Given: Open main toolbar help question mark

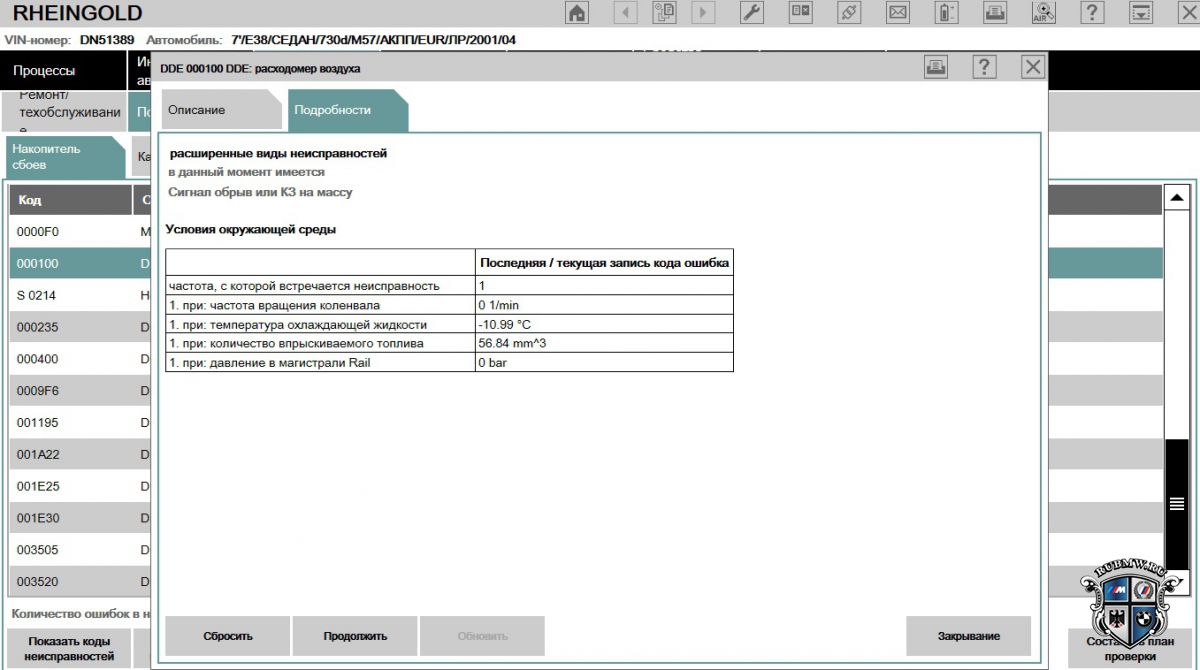Looking at the screenshot, I should point(1092,13).
